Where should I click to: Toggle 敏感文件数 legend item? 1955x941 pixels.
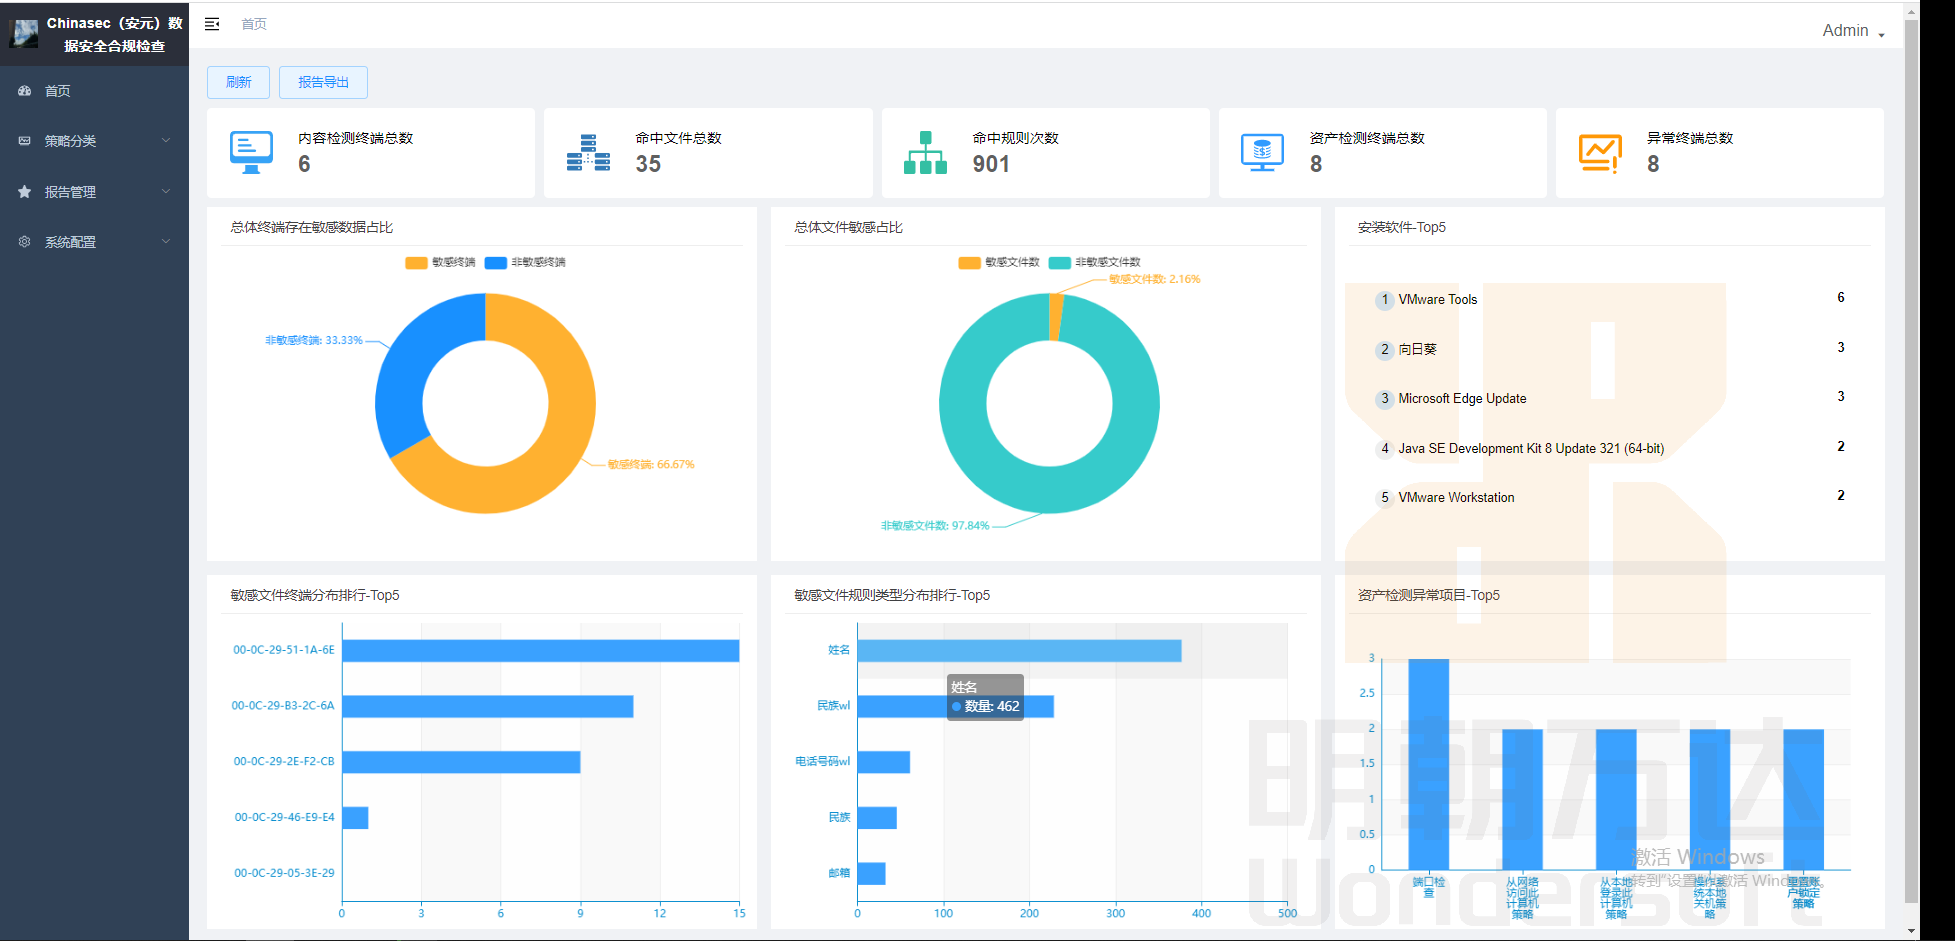pos(999,262)
